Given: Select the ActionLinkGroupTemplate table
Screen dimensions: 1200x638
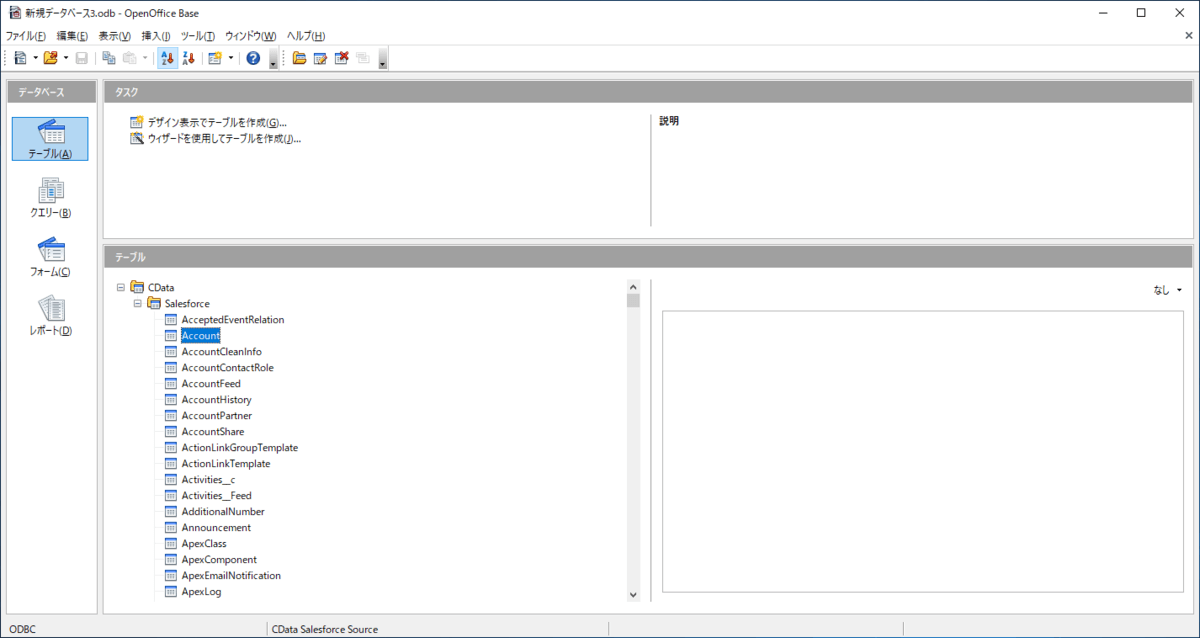Looking at the screenshot, I should (239, 447).
